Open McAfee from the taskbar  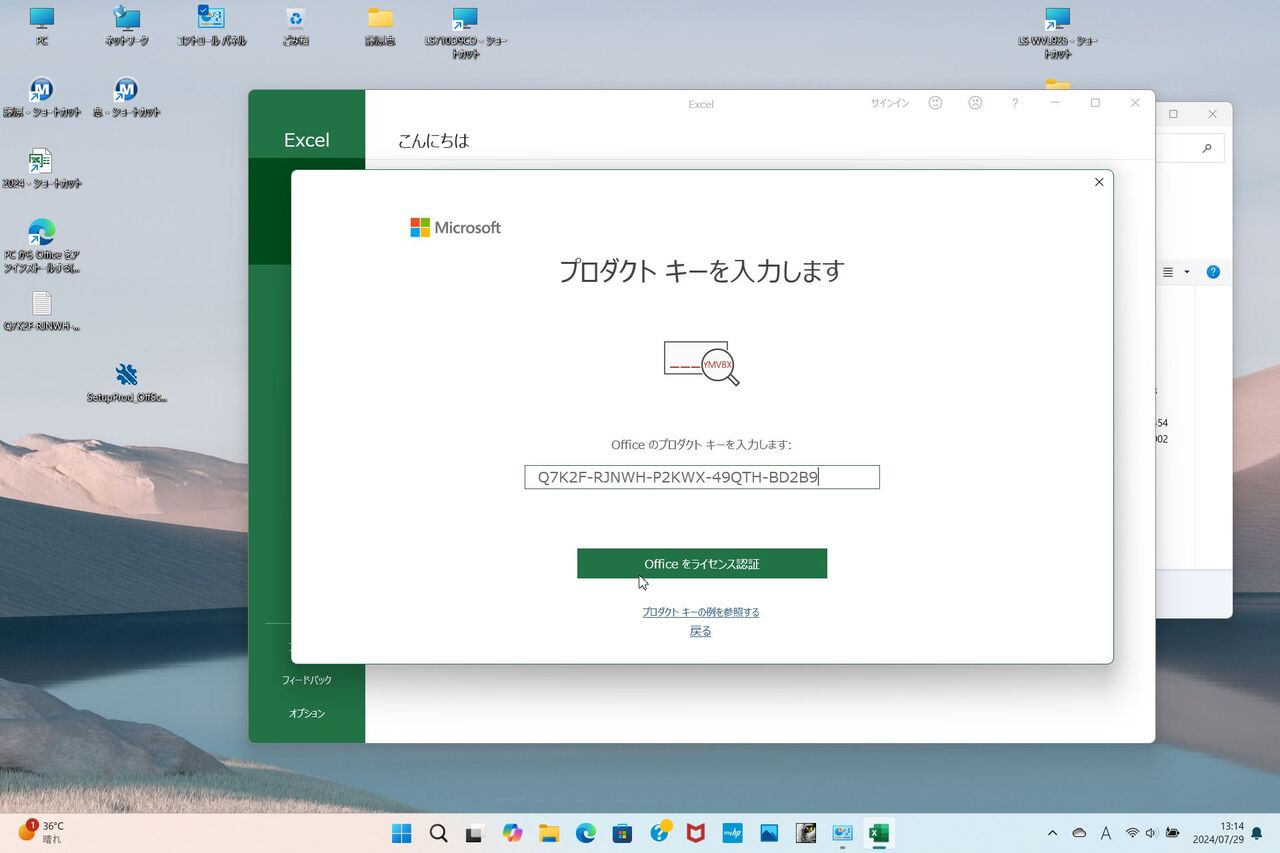pos(696,833)
